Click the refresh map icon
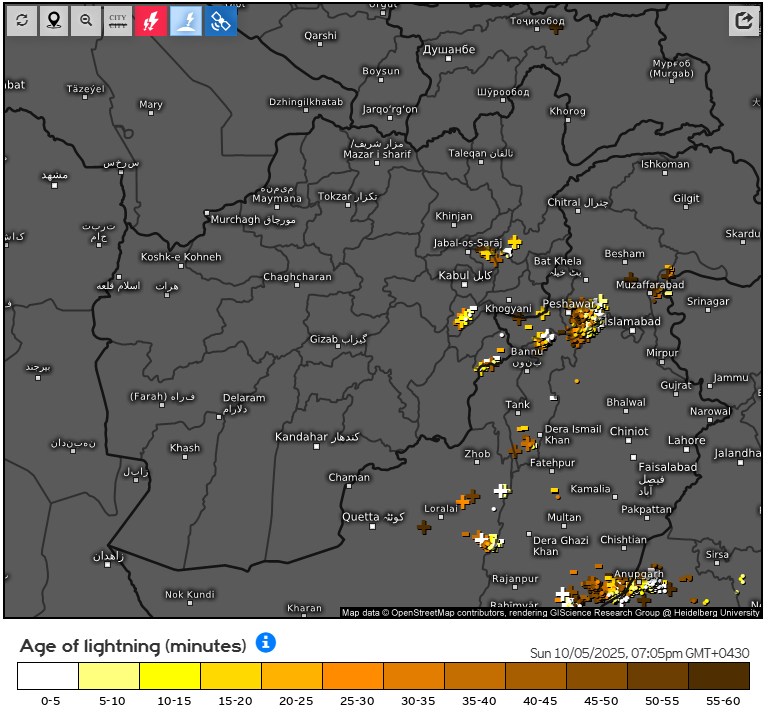Viewport: 764px width, 707px height. (21, 20)
